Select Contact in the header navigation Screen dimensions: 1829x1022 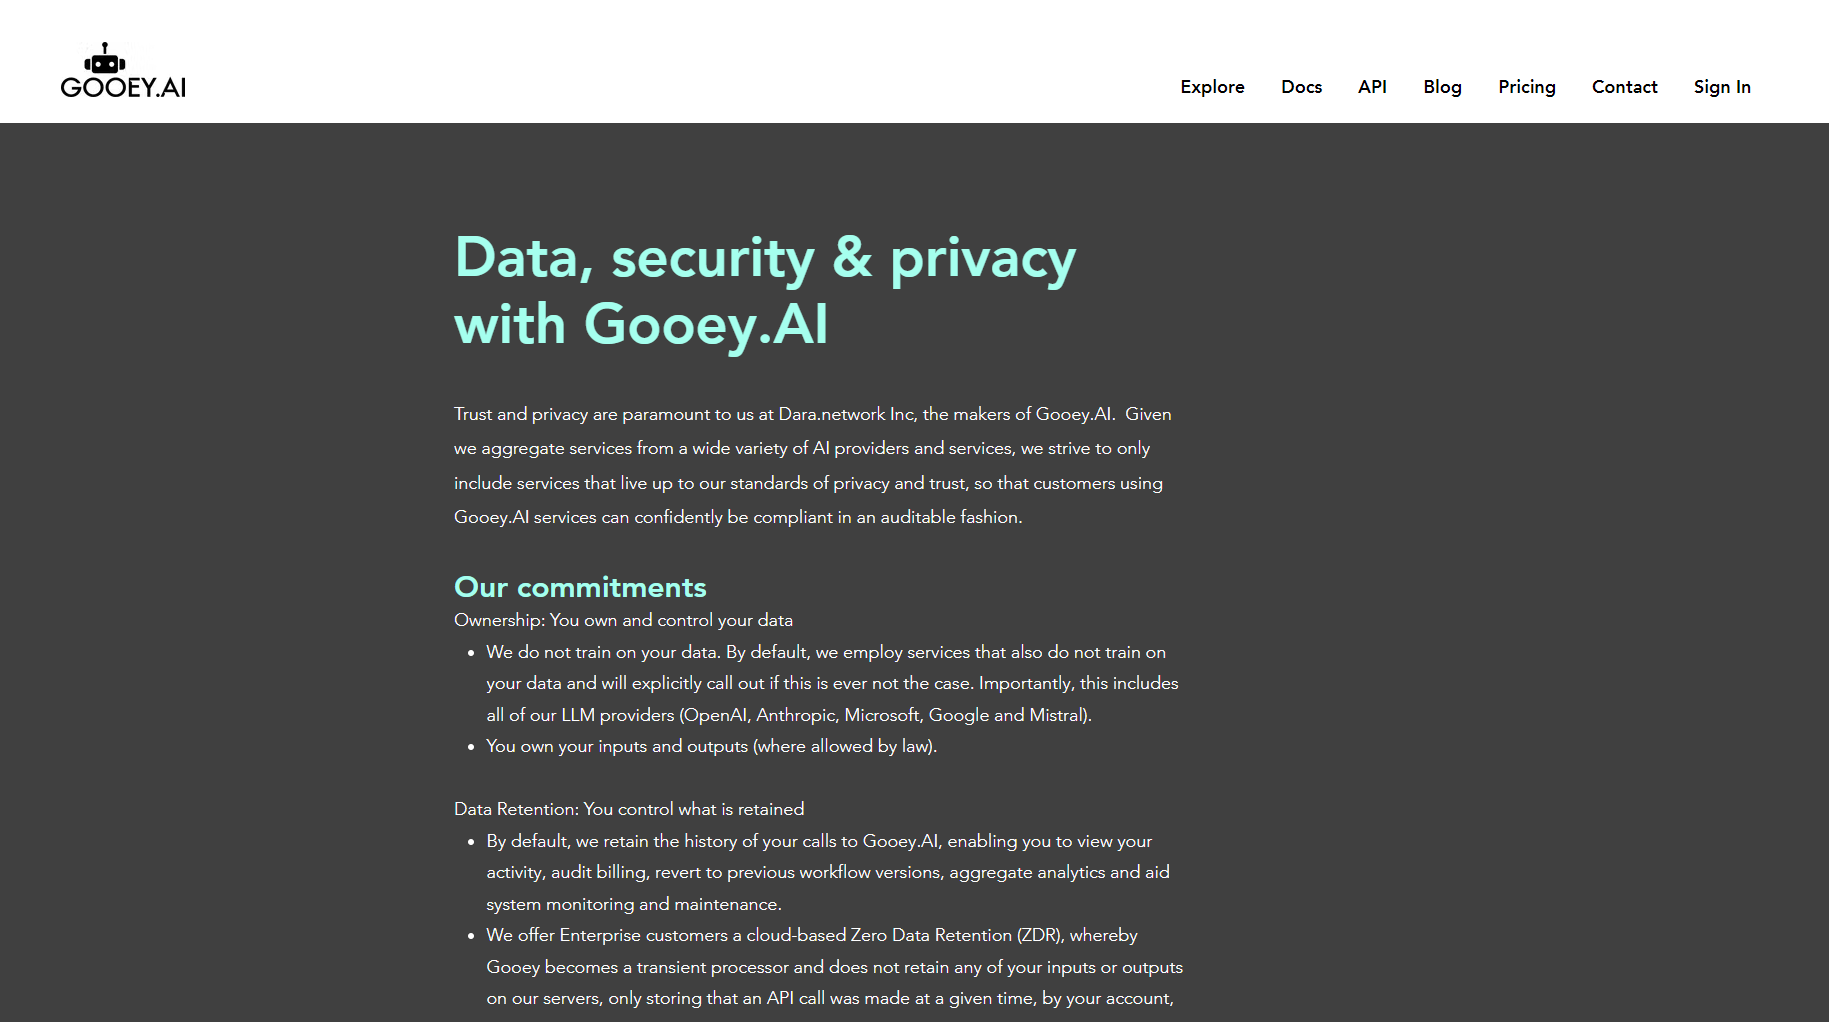point(1624,87)
